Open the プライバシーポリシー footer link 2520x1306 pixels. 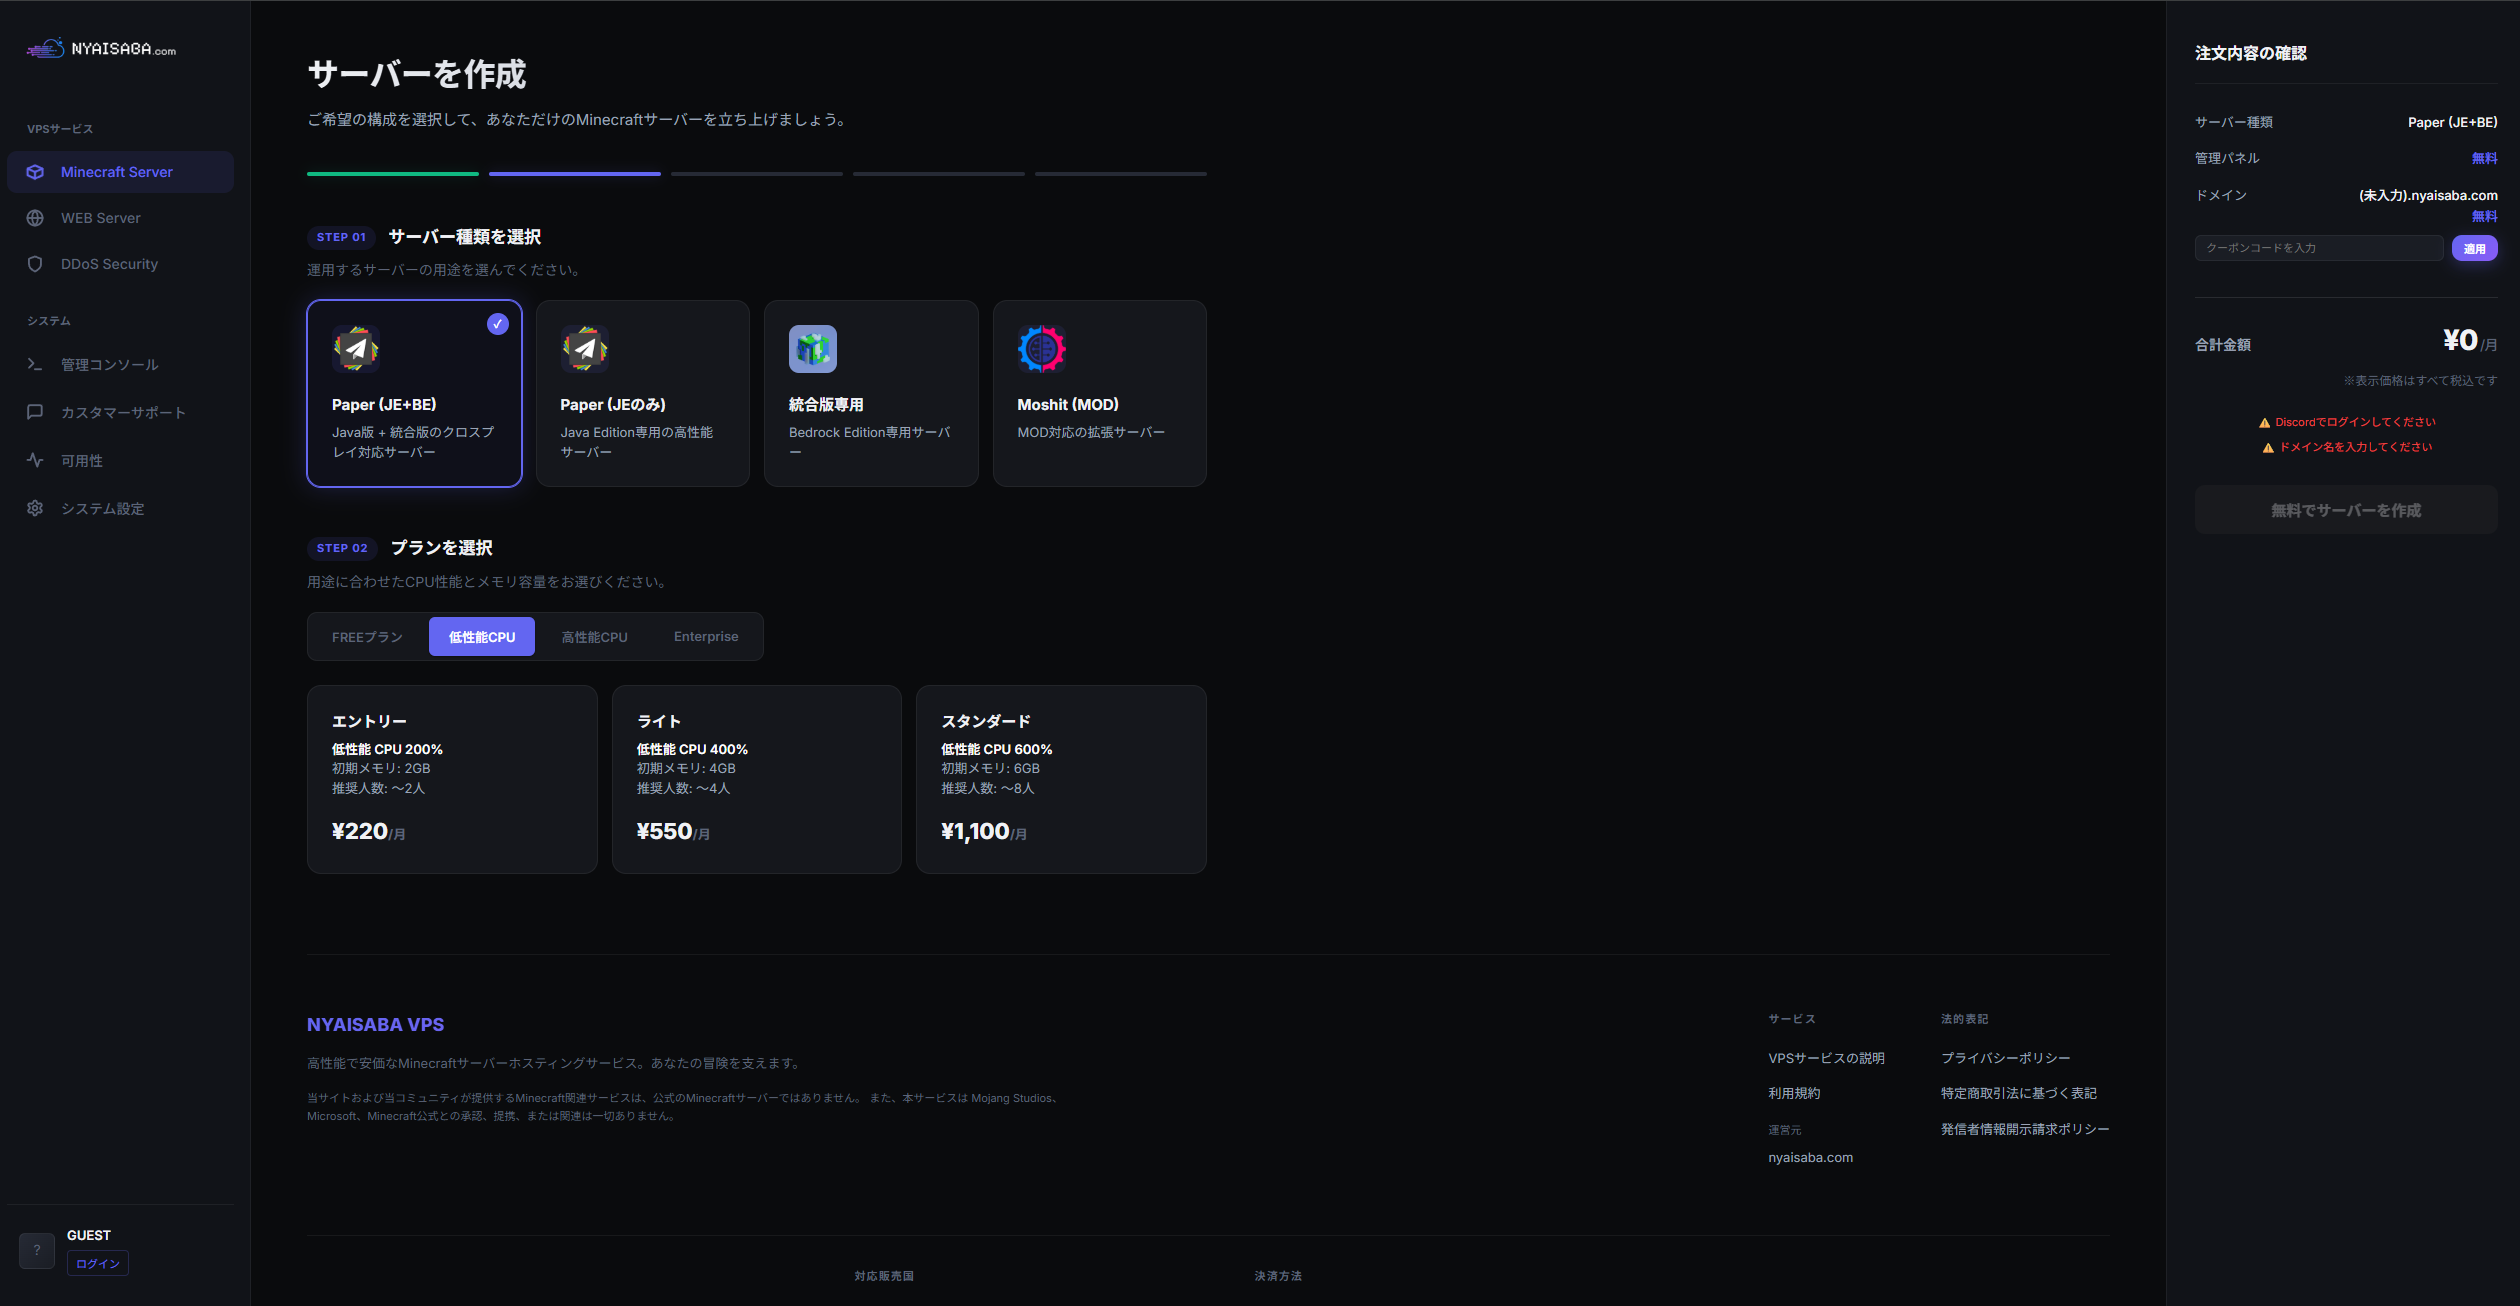[2005, 1058]
